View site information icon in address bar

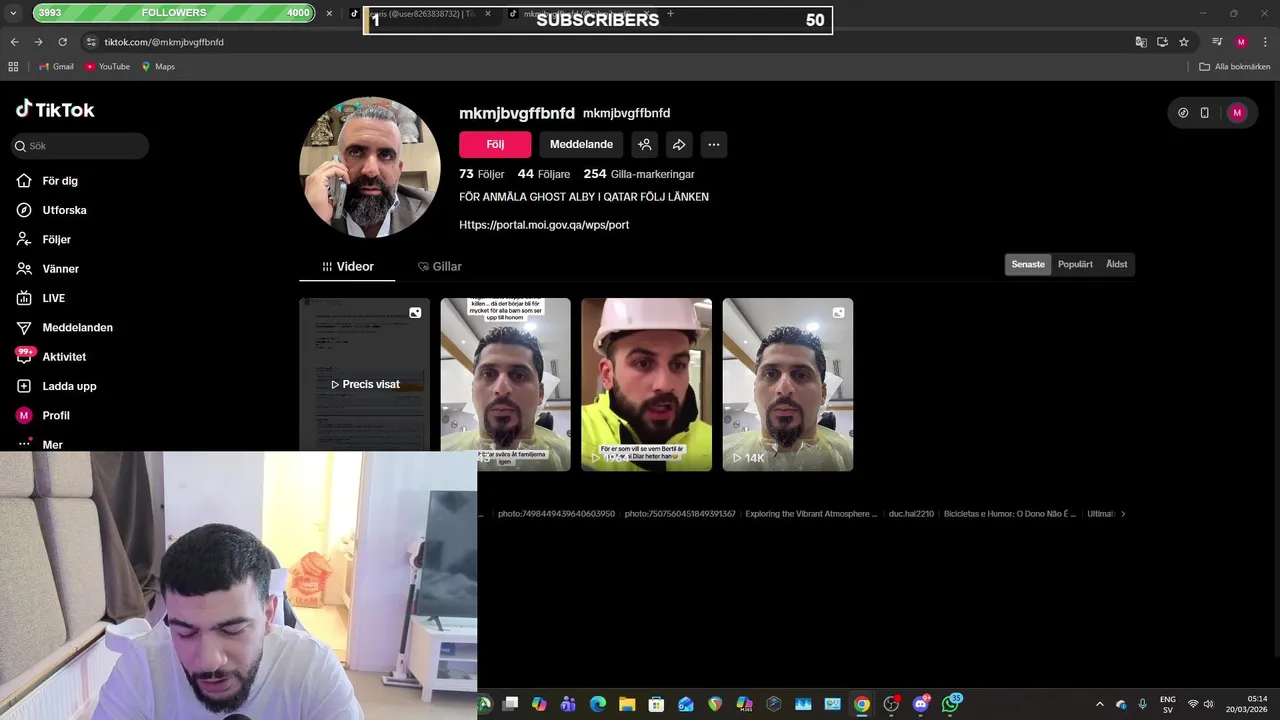pyautogui.click(x=91, y=42)
